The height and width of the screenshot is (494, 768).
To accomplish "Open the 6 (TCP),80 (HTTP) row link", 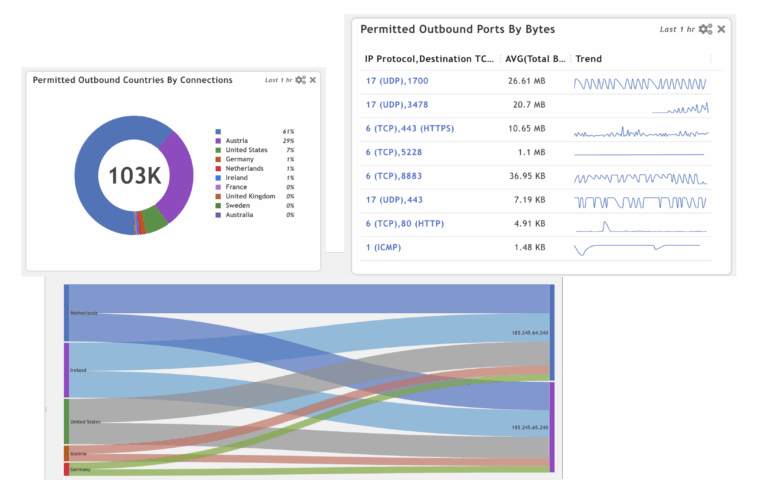I will pos(405,224).
